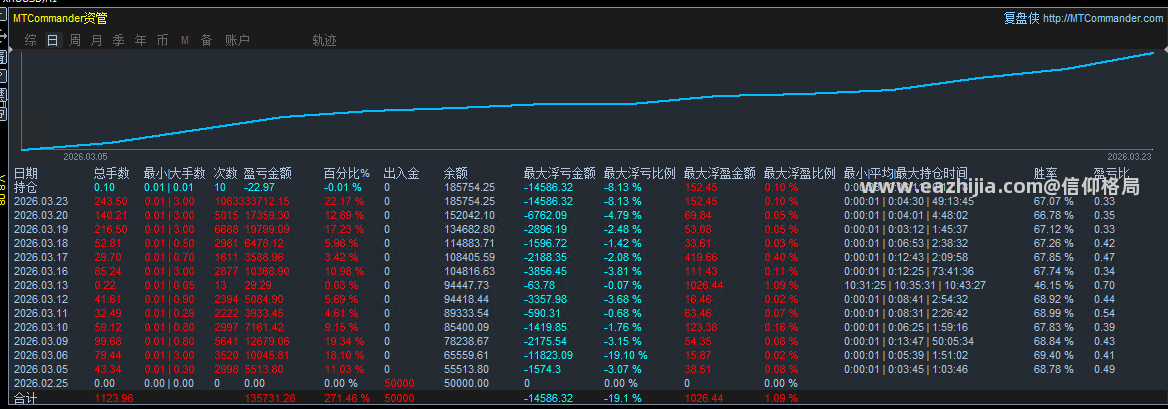Select the 2026.03.20 date row
The height and width of the screenshot is (409, 1168).
[x=41, y=215]
